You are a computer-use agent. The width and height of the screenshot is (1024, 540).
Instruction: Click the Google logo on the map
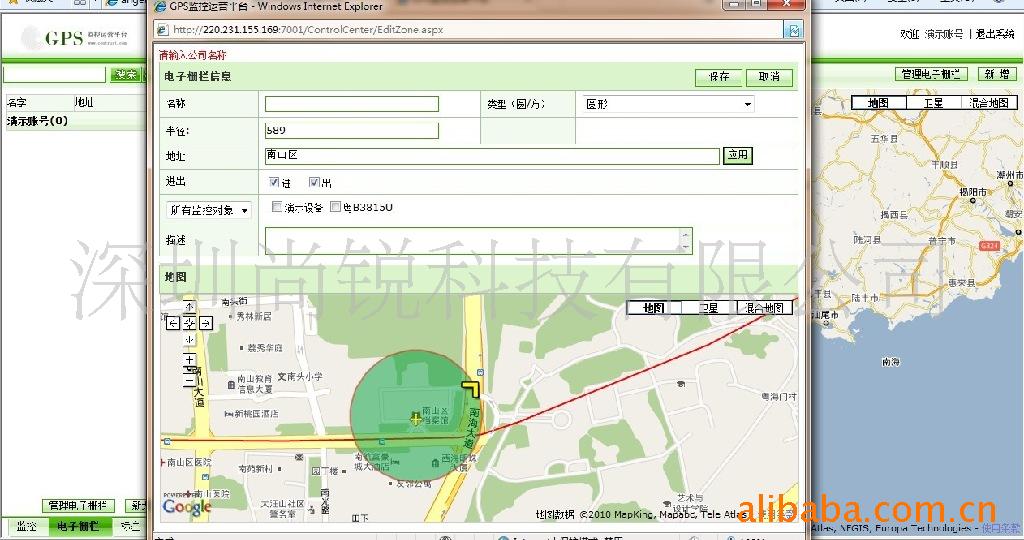pyautogui.click(x=187, y=507)
